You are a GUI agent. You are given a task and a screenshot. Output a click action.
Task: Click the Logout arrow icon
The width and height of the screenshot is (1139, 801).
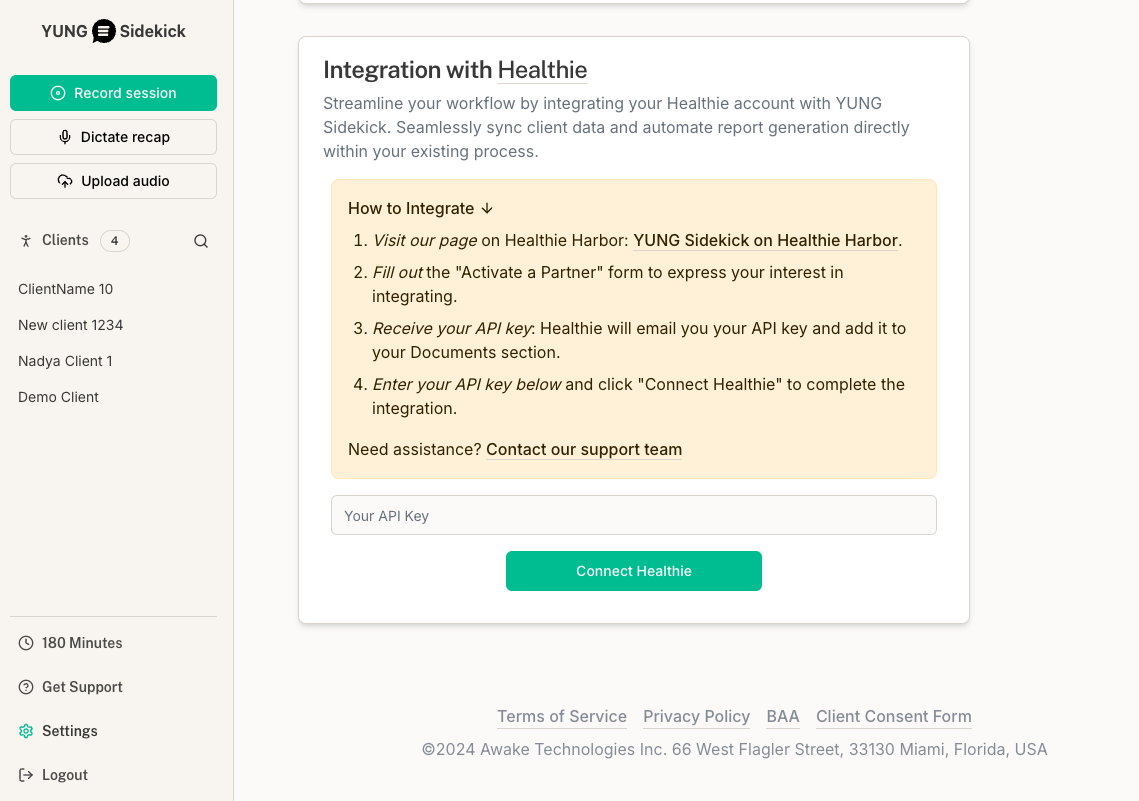[x=26, y=775]
